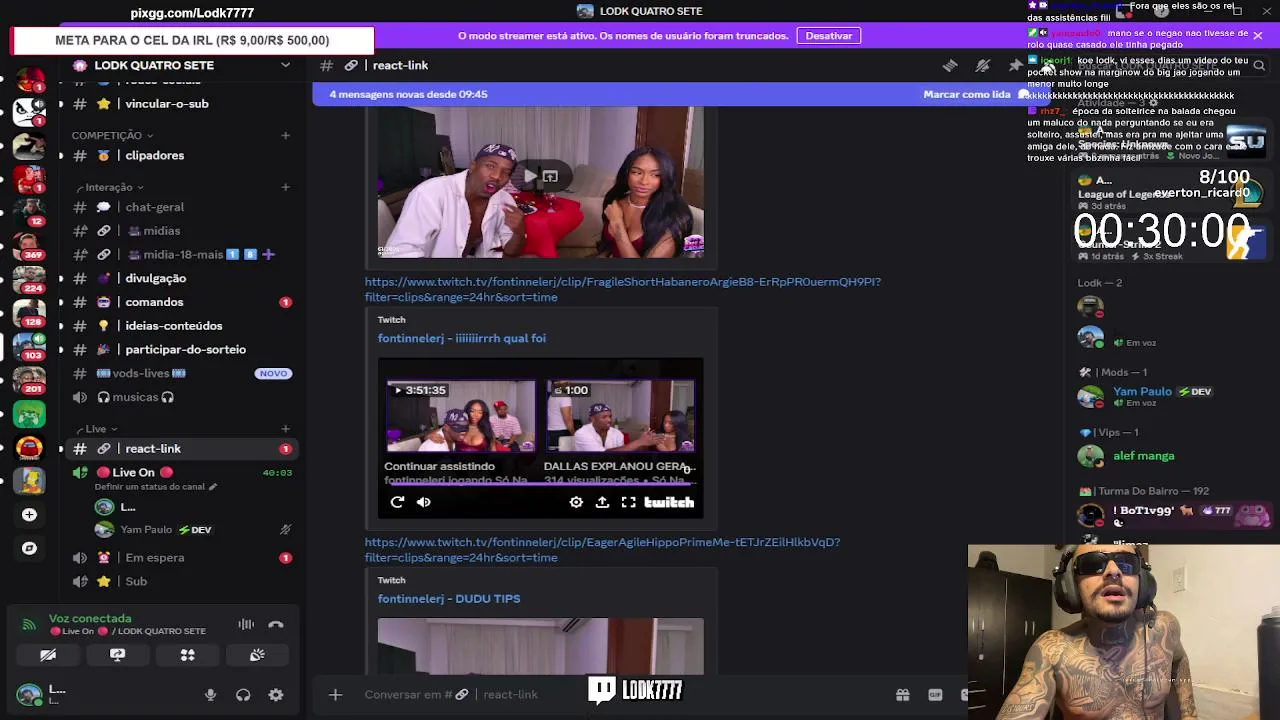
Task: Open the participar-do-sorteio channel
Action: (180, 350)
